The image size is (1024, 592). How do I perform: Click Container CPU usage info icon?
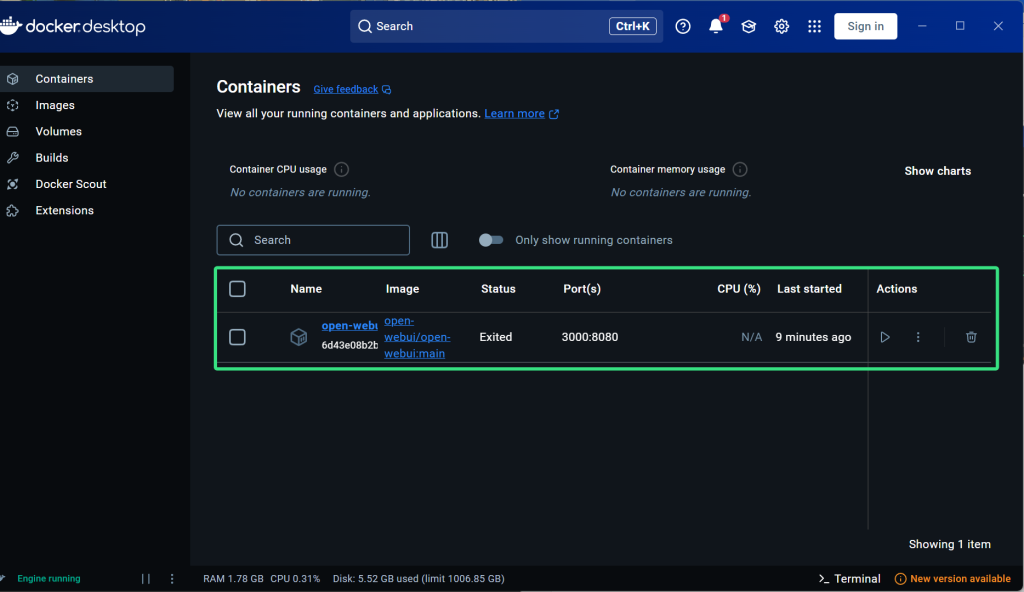click(342, 170)
